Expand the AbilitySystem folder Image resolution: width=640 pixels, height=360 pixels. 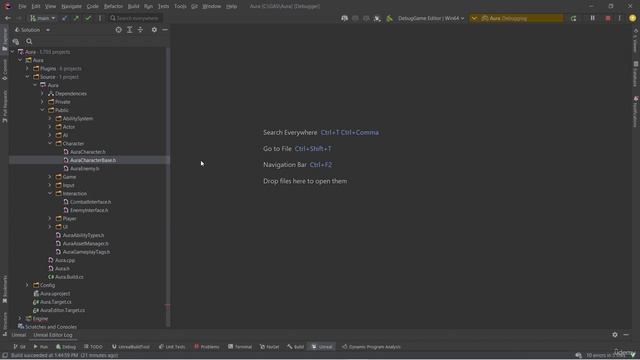click(x=50, y=118)
